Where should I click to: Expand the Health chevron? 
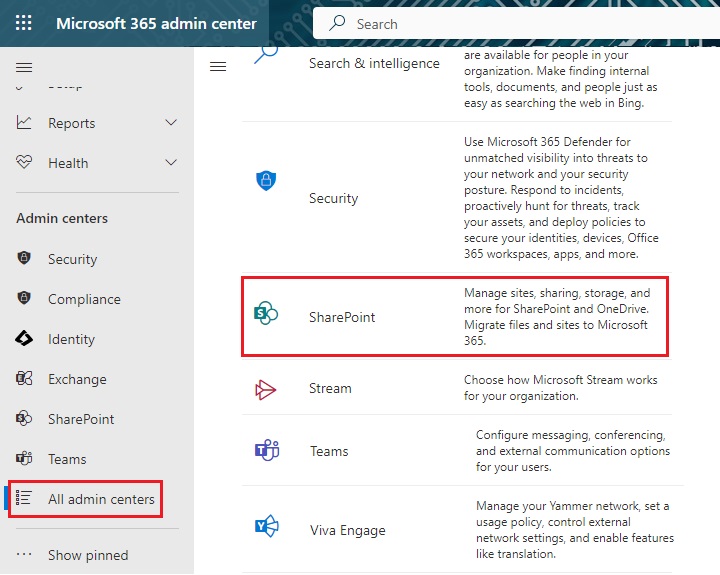pyautogui.click(x=171, y=163)
